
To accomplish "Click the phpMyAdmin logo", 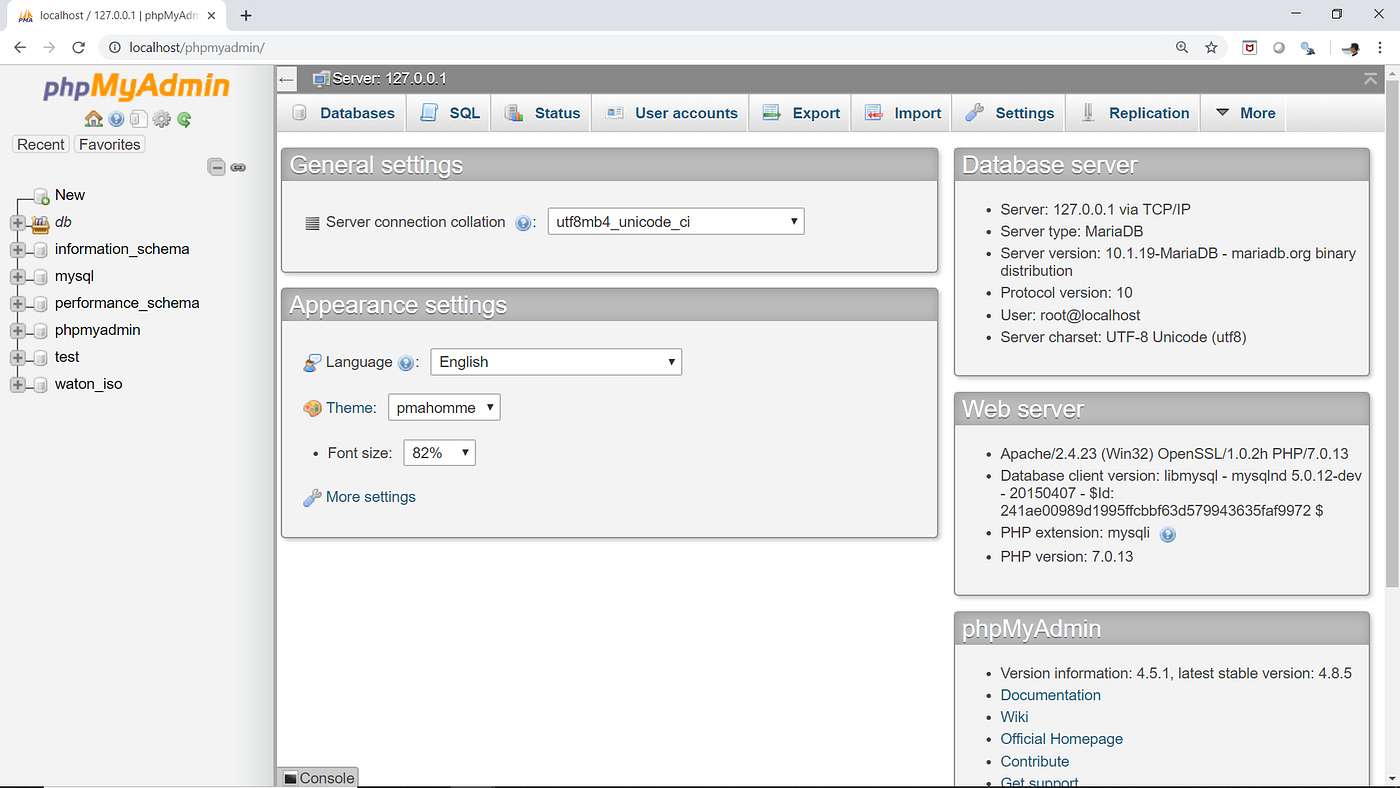I will click(x=137, y=87).
